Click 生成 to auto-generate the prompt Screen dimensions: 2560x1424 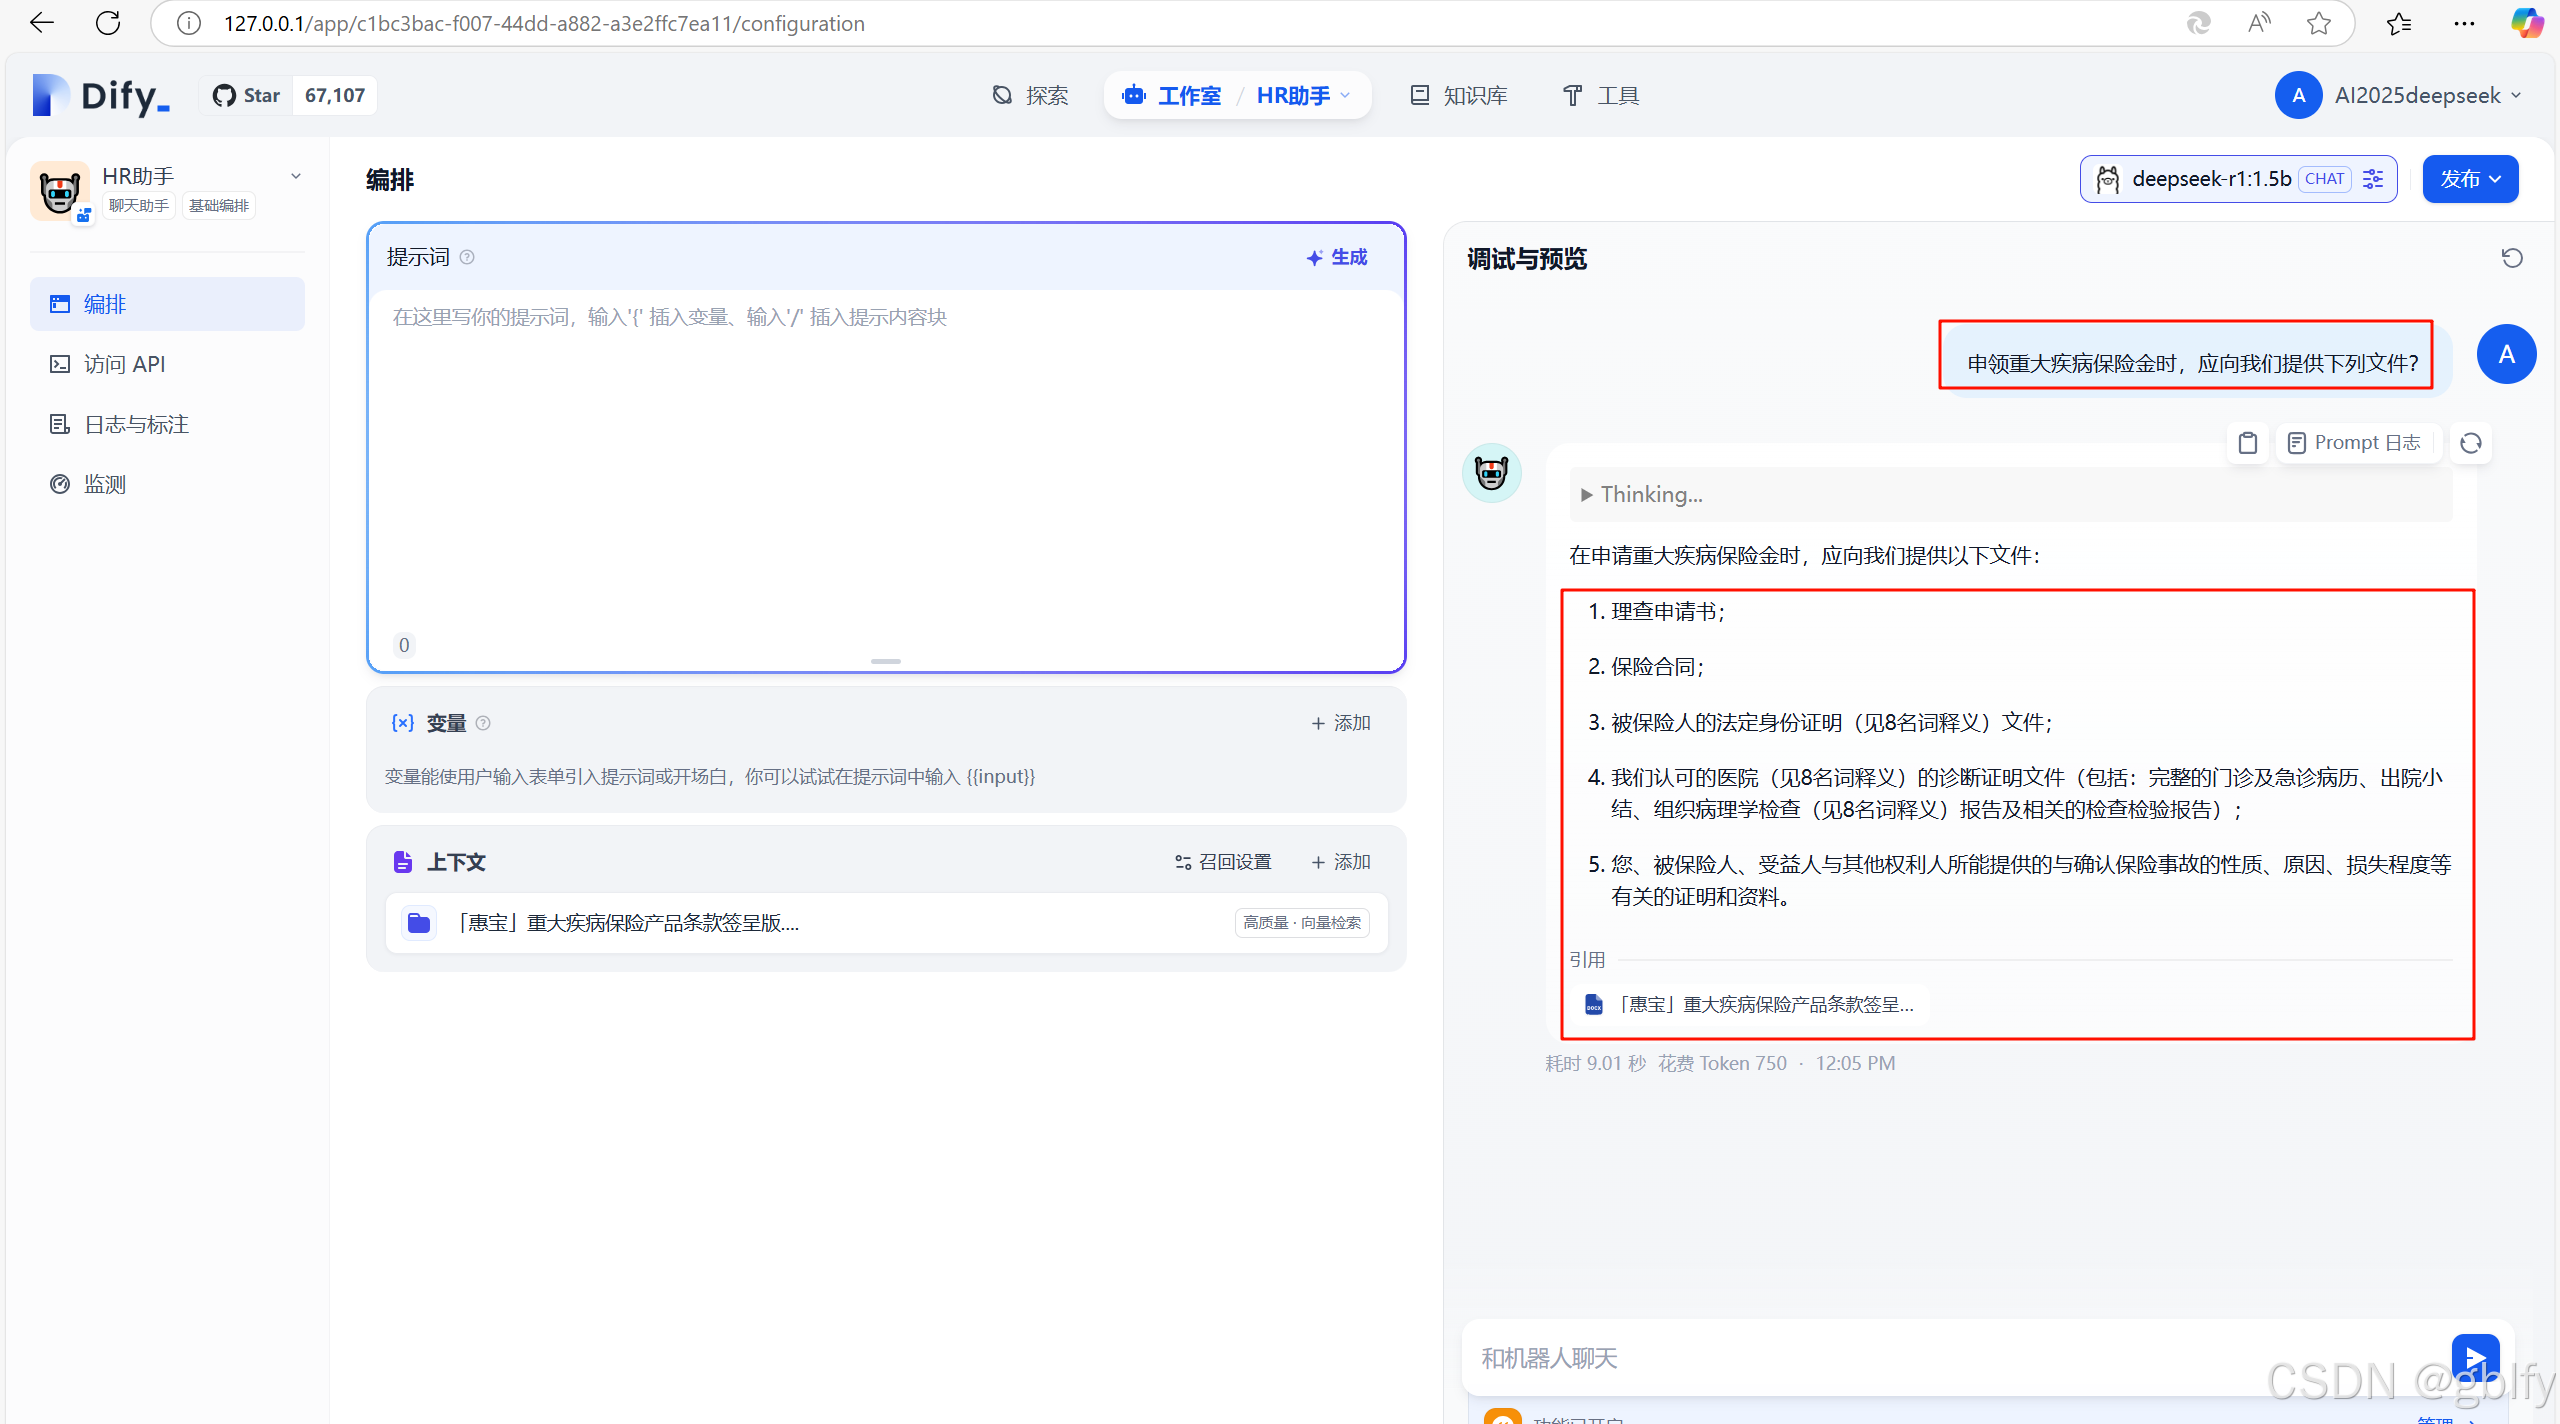(1336, 257)
